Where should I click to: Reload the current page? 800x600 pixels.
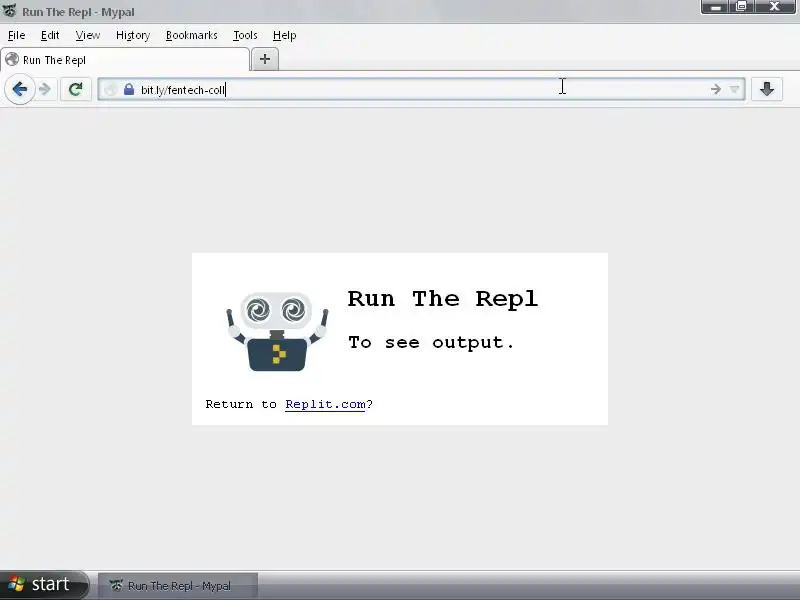click(76, 89)
